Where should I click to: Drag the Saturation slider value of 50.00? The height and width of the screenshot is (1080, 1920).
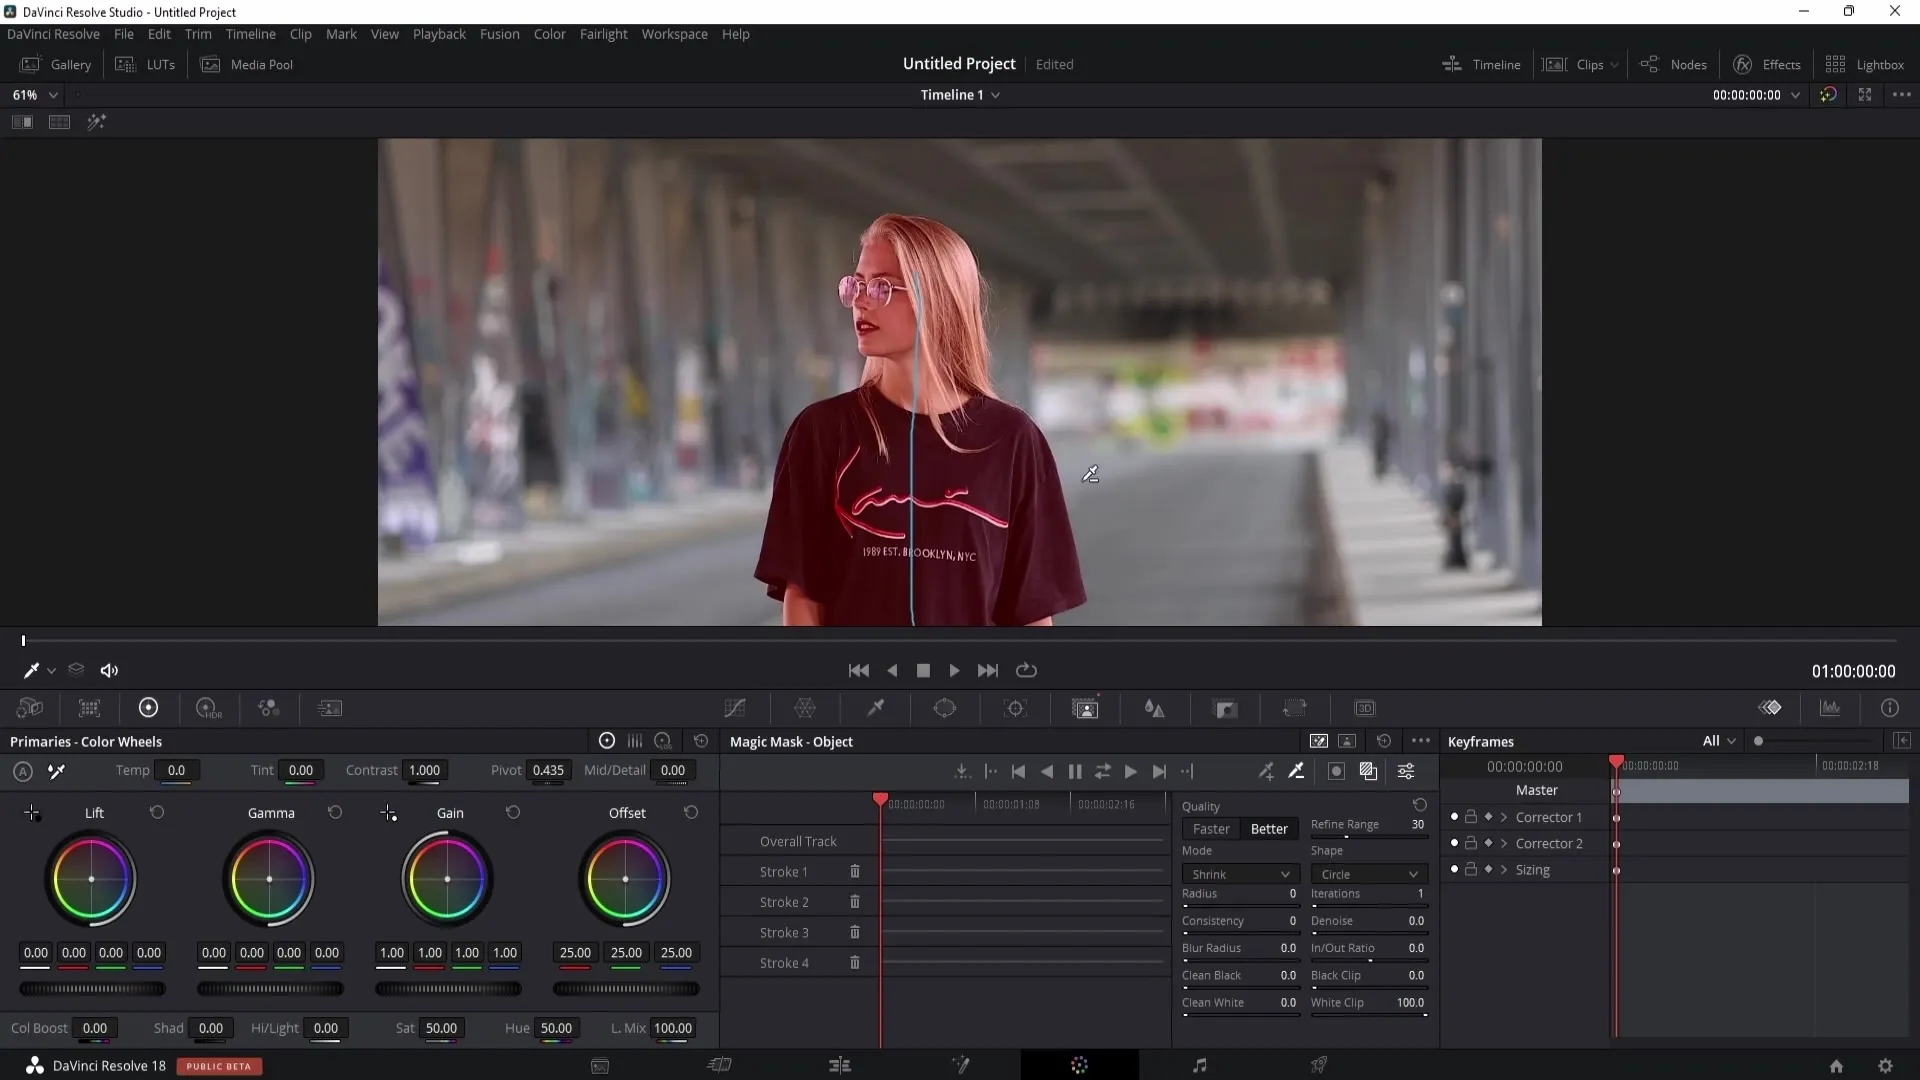(x=440, y=1027)
